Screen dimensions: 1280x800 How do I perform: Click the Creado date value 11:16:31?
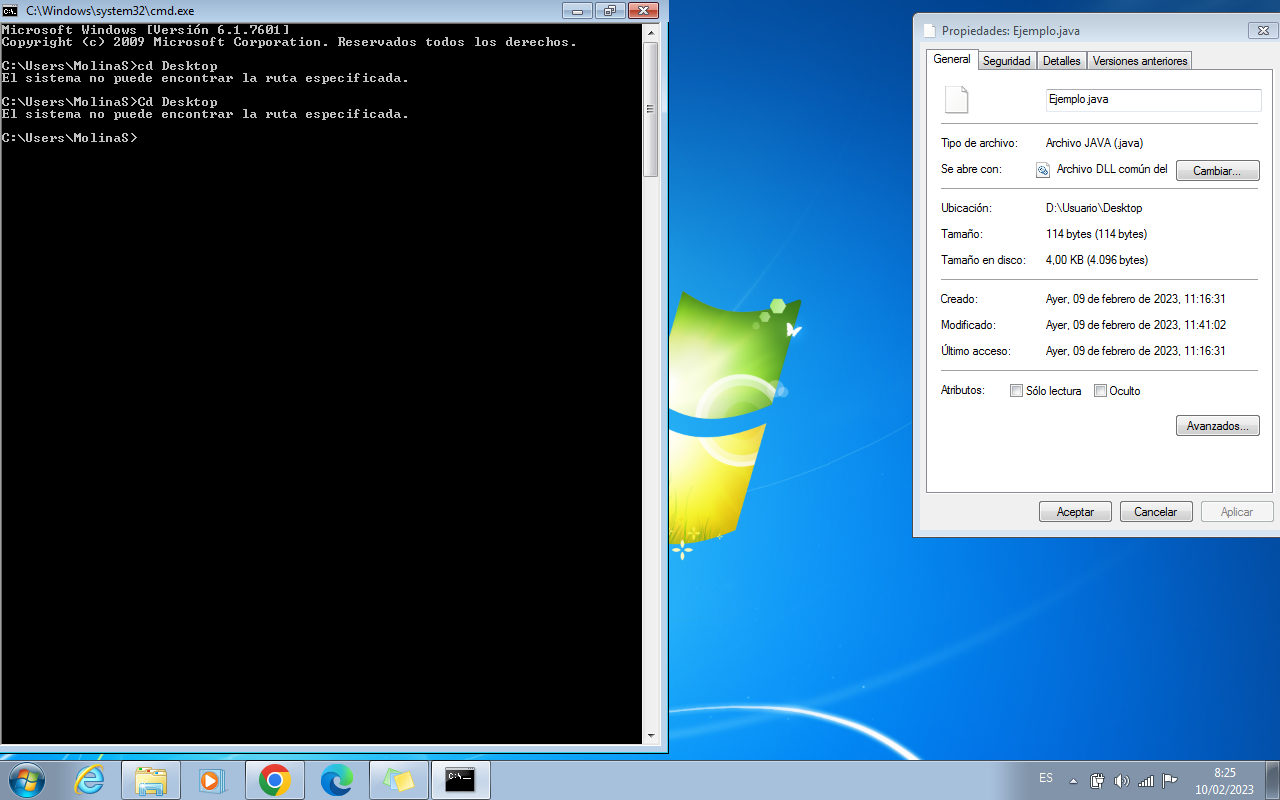(x=1136, y=299)
